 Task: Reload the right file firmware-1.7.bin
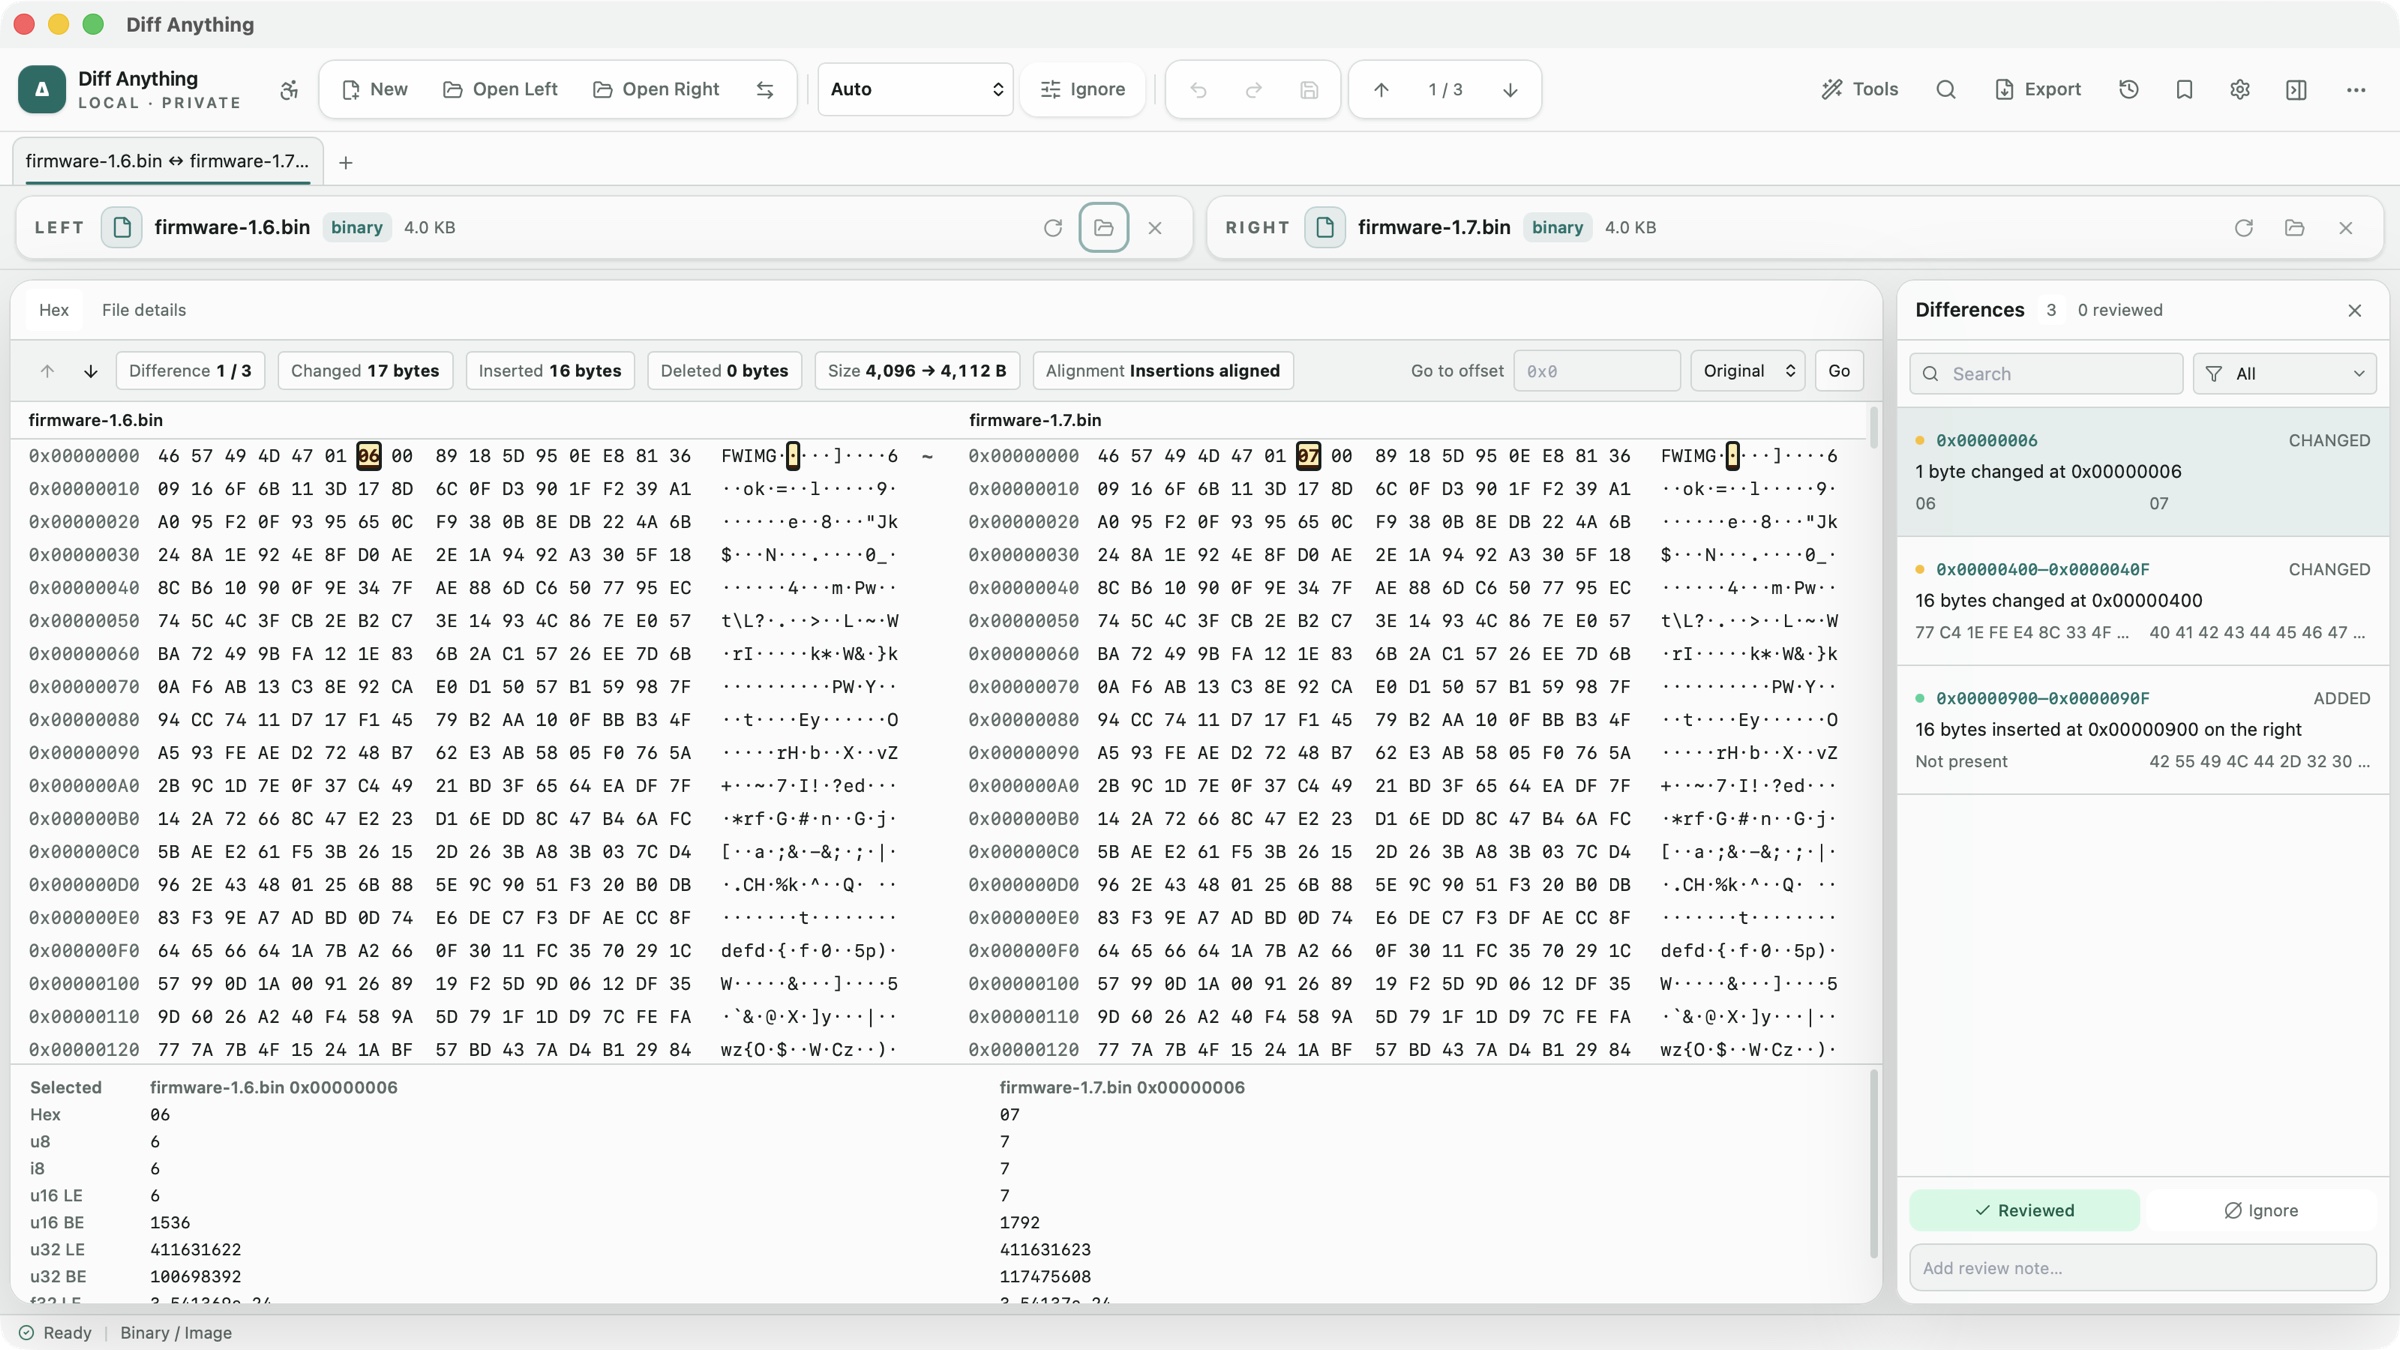click(x=2244, y=228)
